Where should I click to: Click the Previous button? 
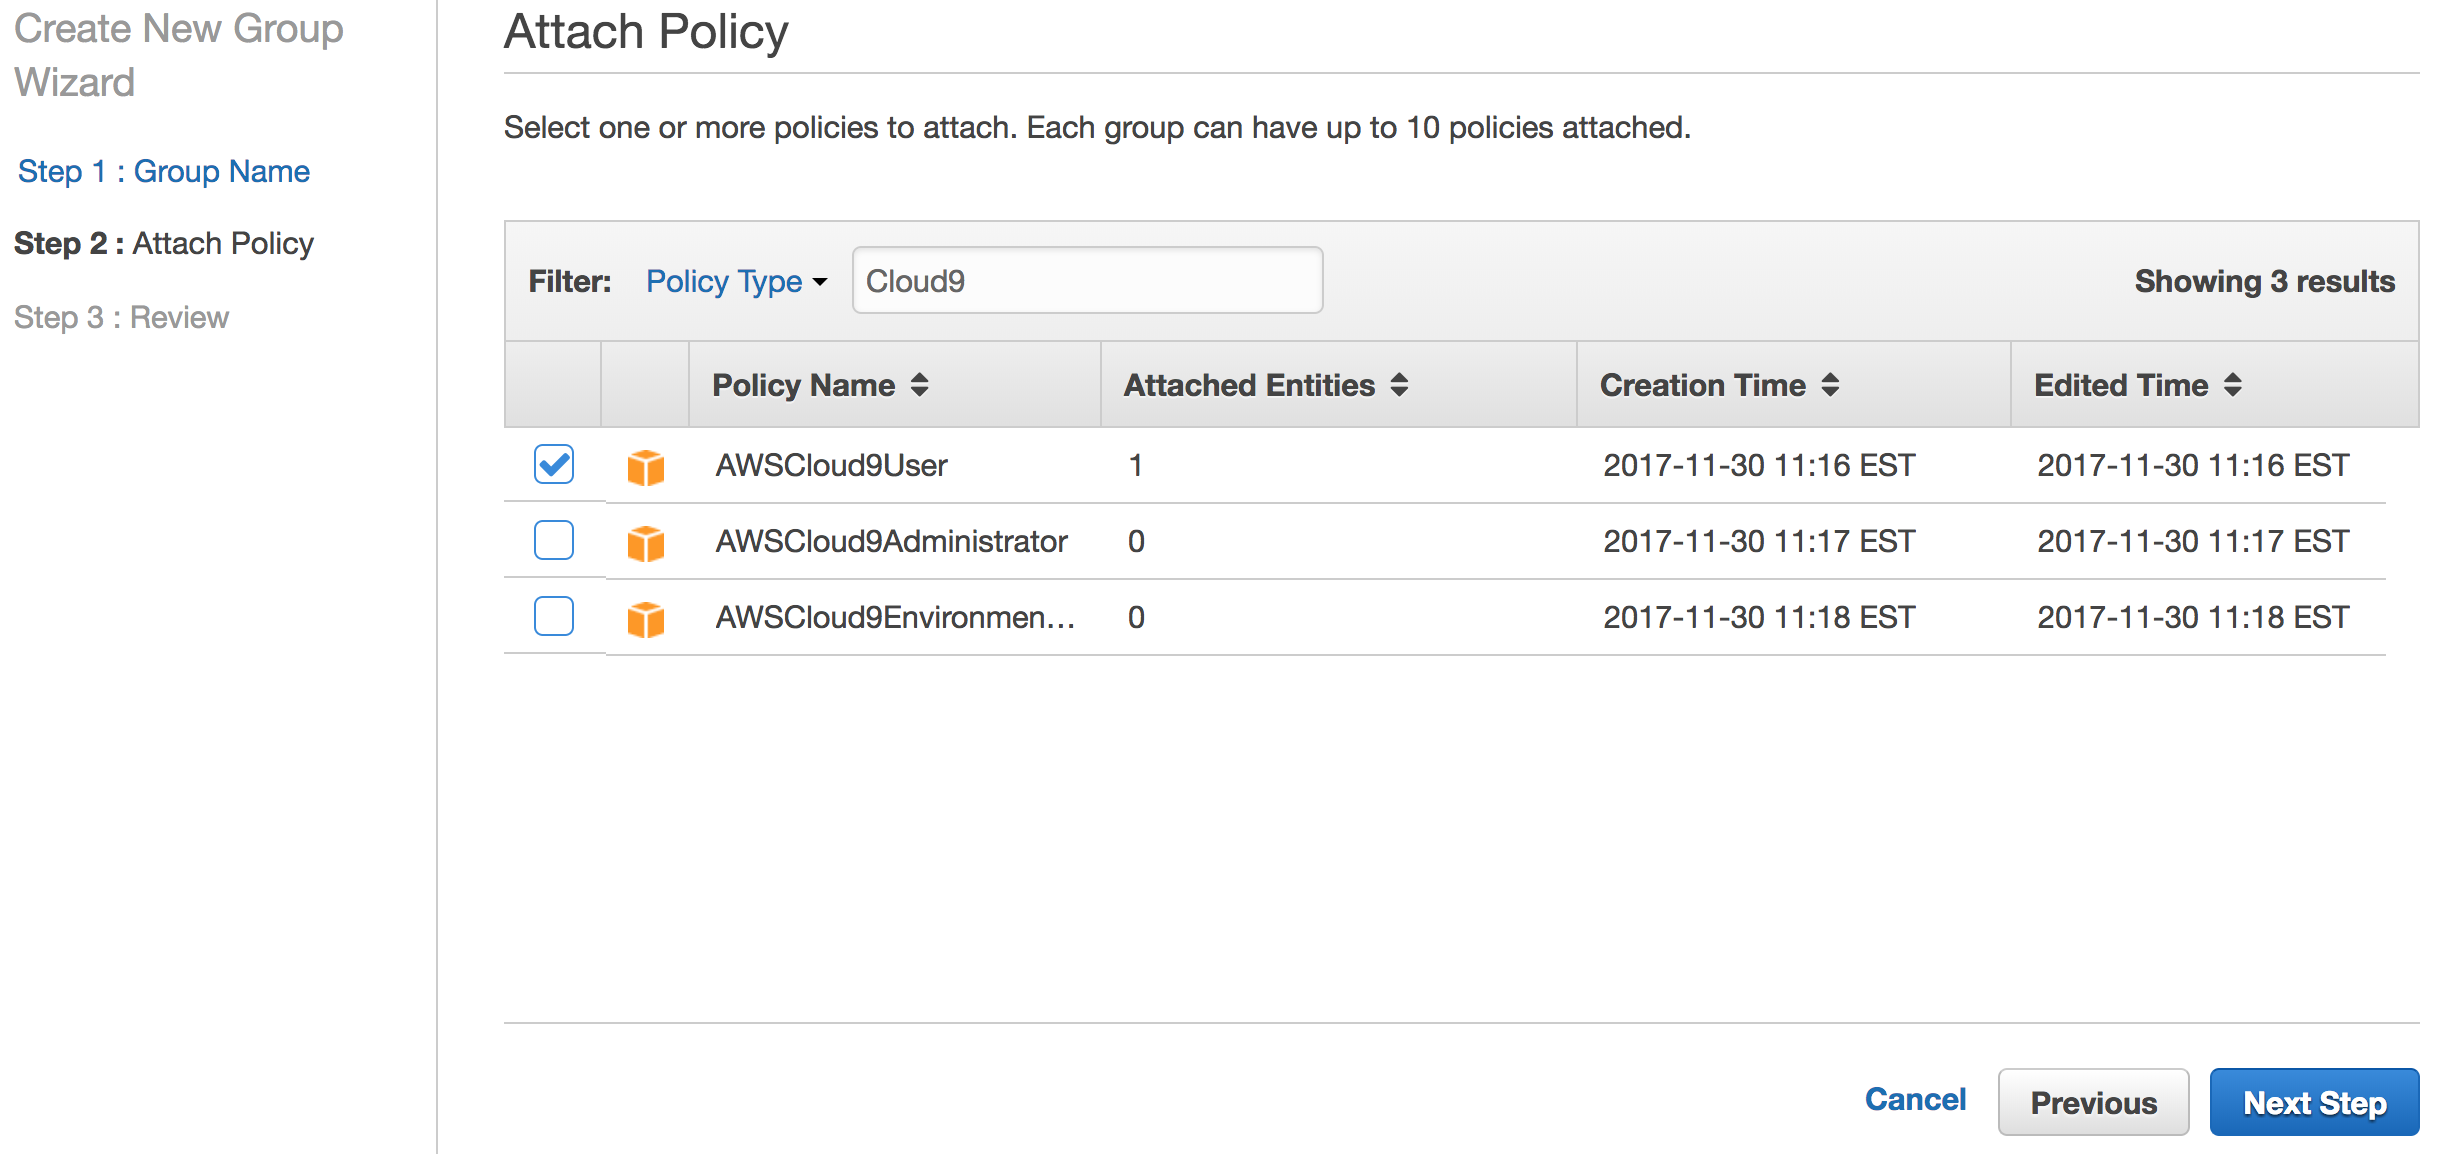click(x=2093, y=1102)
